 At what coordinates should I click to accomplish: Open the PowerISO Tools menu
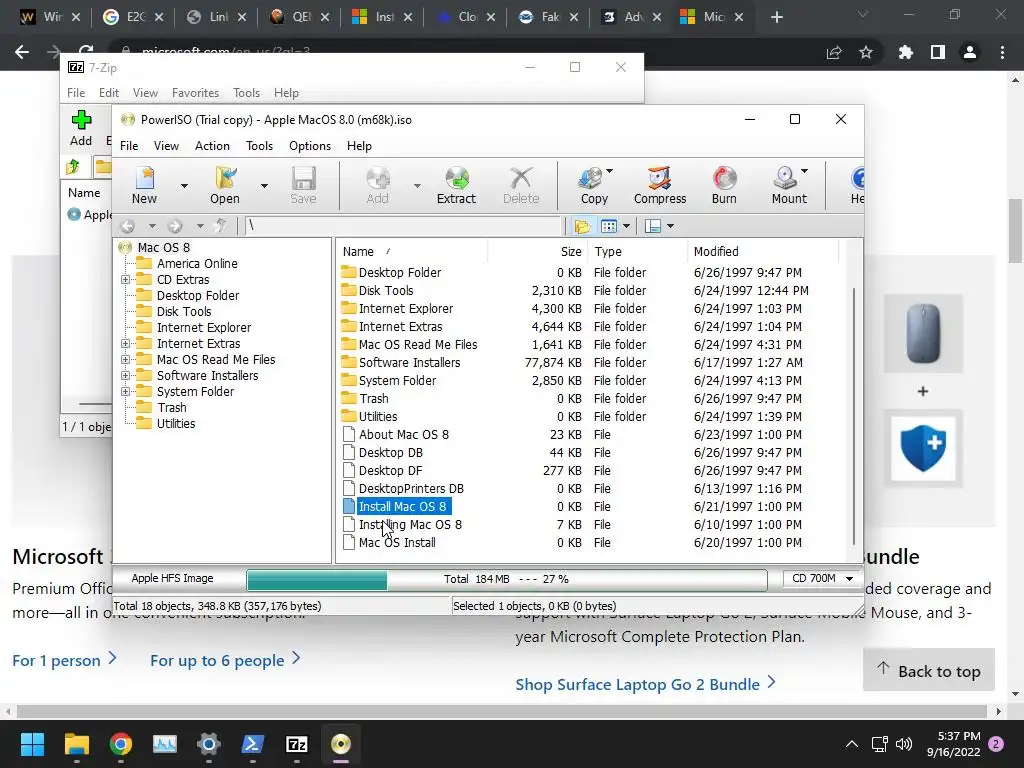[x=259, y=146]
